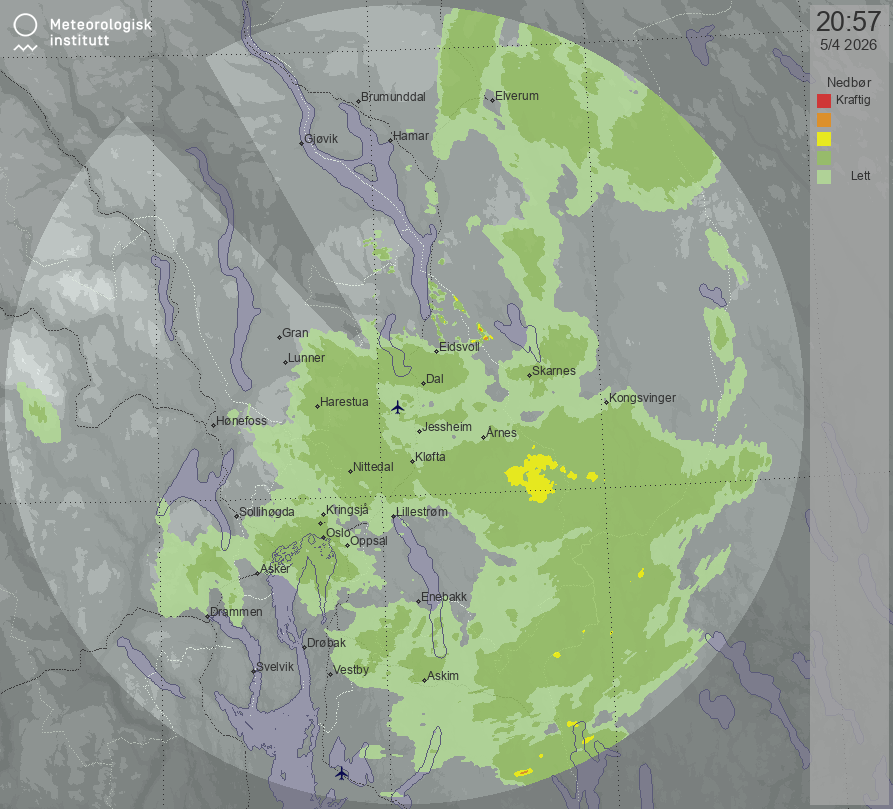Click the light green Lett legend swatch

(x=824, y=176)
